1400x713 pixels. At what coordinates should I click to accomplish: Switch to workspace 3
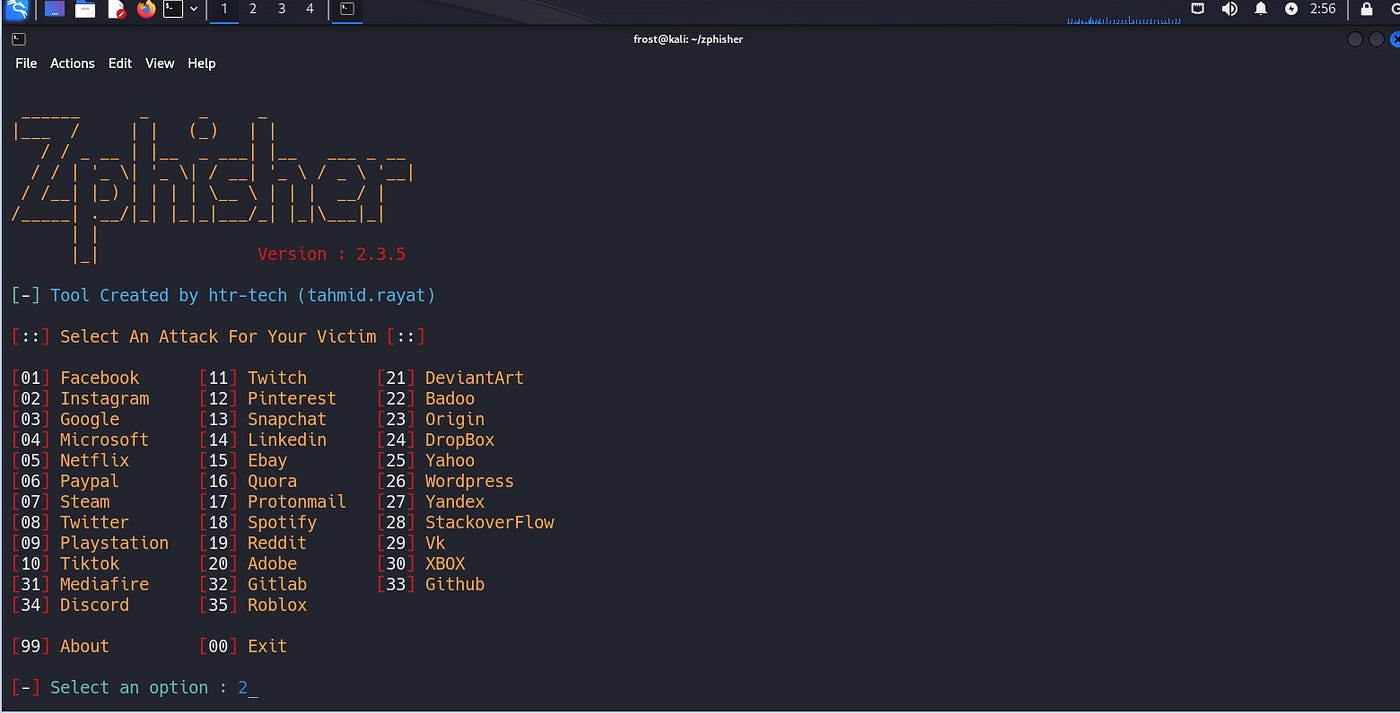coord(282,10)
